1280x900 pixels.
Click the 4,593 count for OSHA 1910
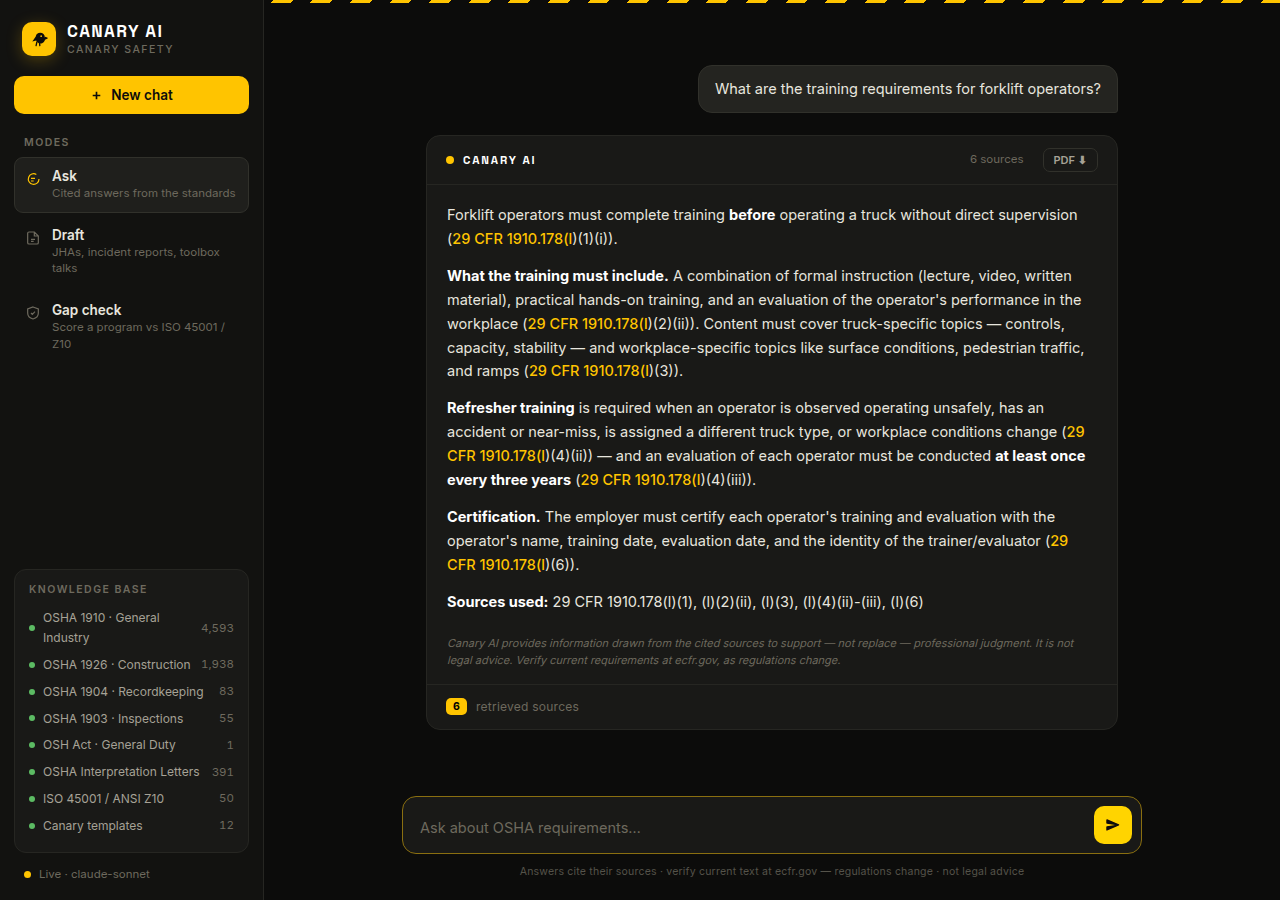click(217, 628)
